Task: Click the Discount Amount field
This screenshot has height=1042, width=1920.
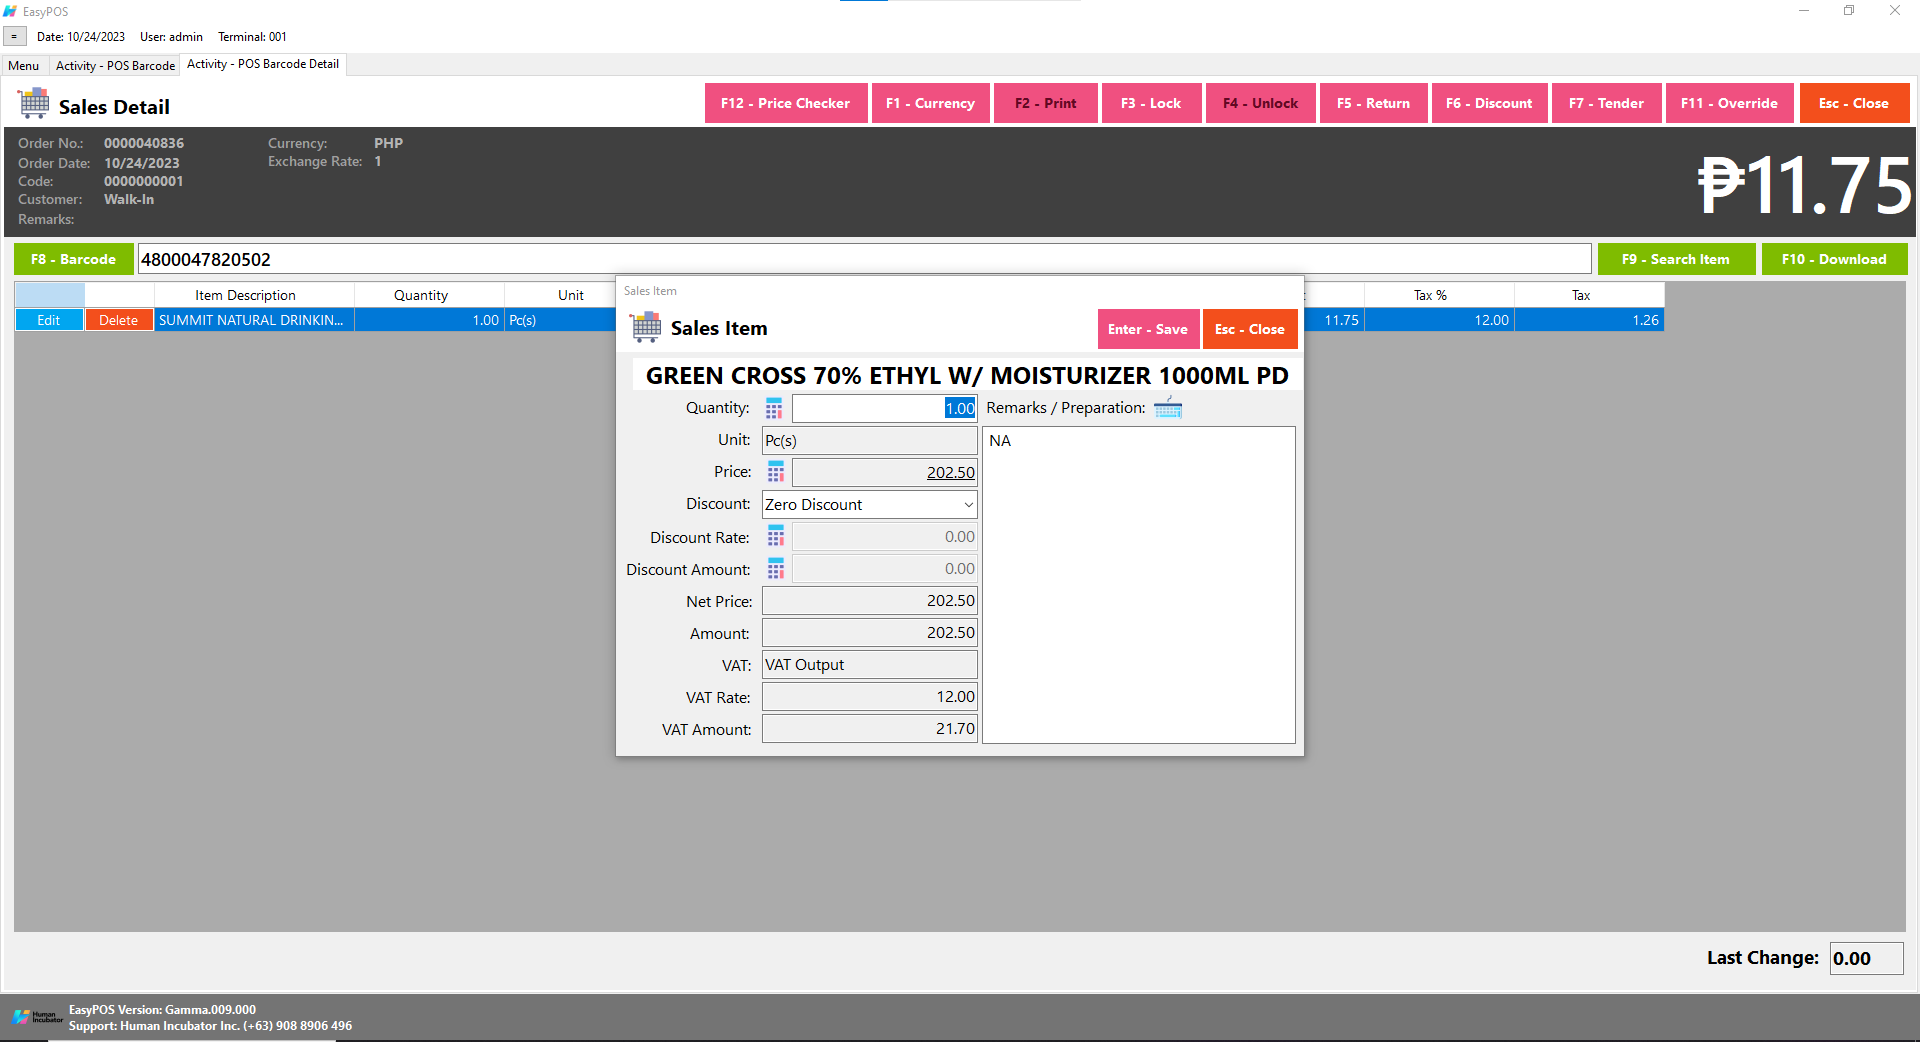Action: tap(885, 569)
